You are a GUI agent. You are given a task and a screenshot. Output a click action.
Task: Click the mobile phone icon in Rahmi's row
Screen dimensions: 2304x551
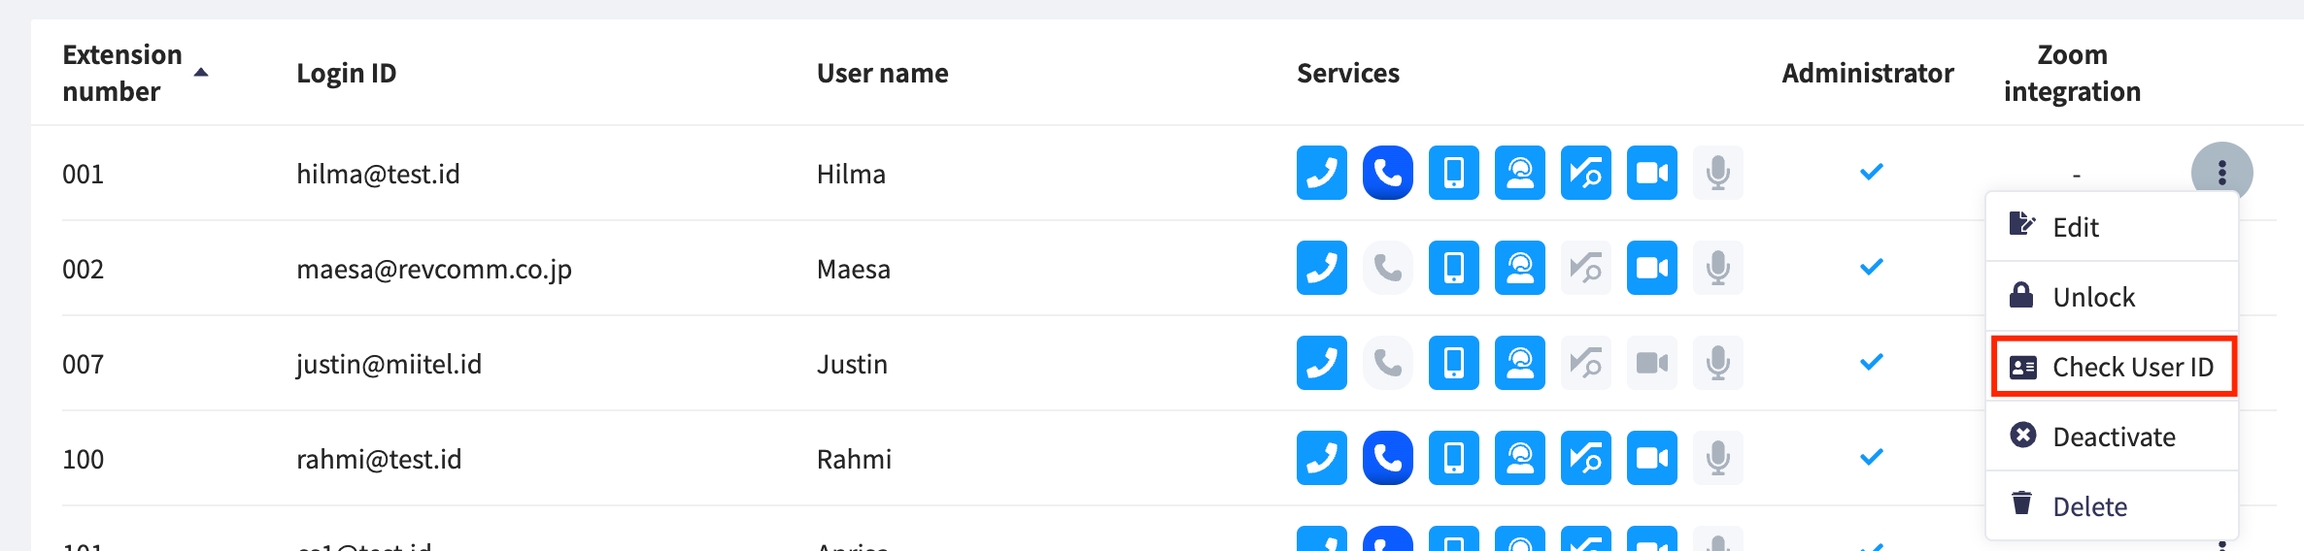click(x=1453, y=458)
